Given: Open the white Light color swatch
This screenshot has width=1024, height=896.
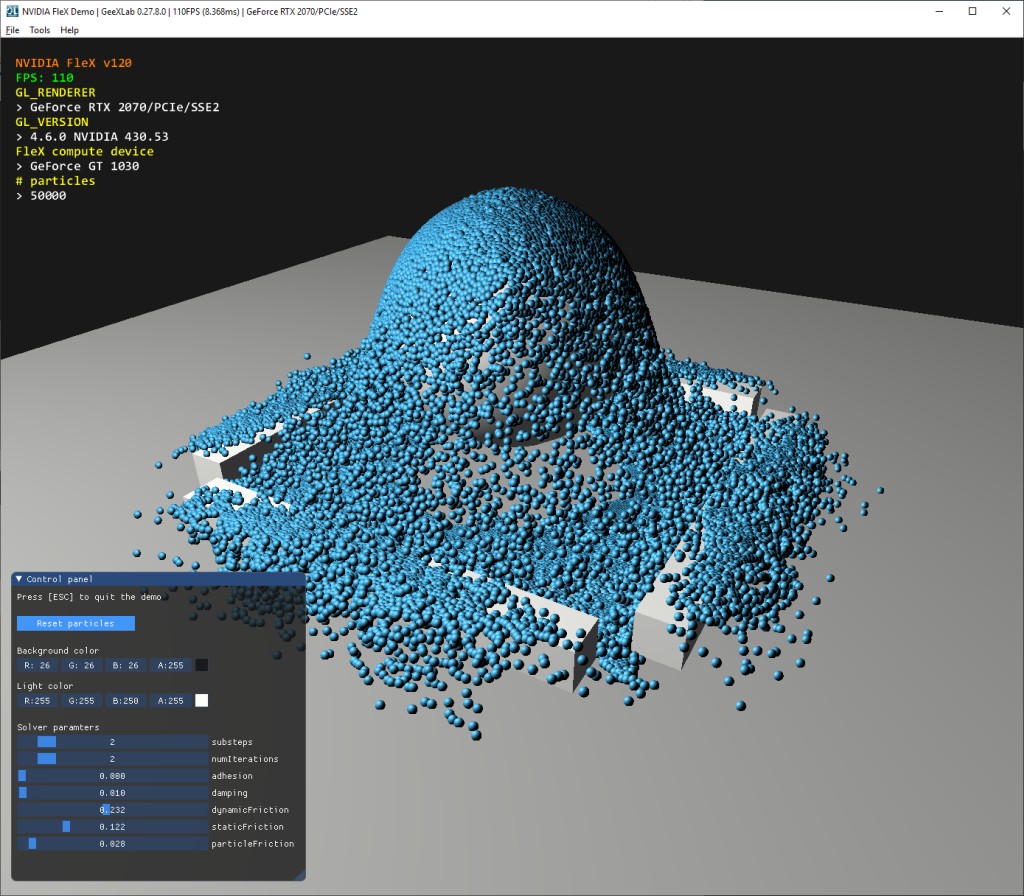Looking at the screenshot, I should point(202,701).
